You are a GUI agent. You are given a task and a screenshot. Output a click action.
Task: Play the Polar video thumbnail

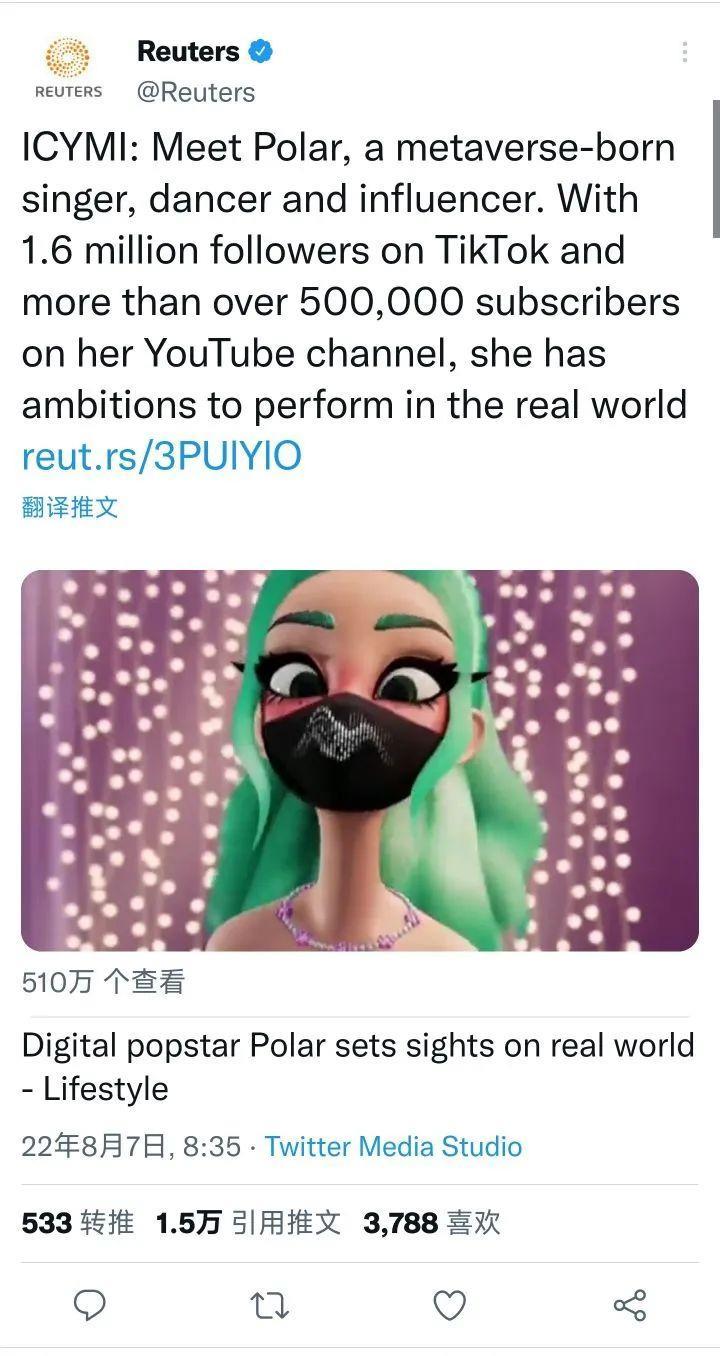360,760
